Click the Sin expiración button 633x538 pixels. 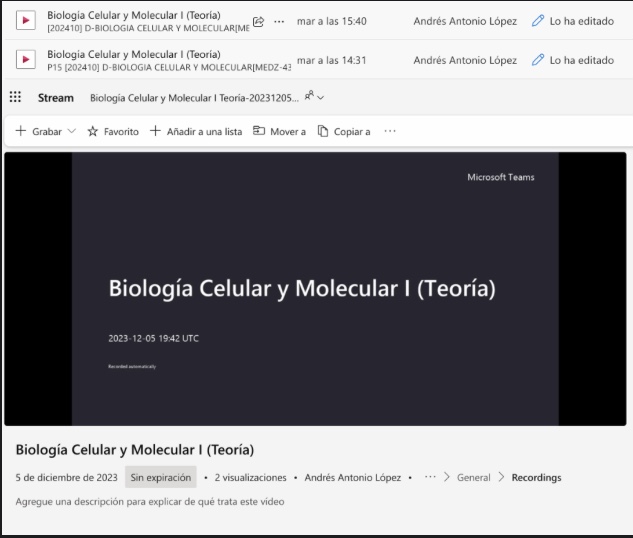(160, 478)
